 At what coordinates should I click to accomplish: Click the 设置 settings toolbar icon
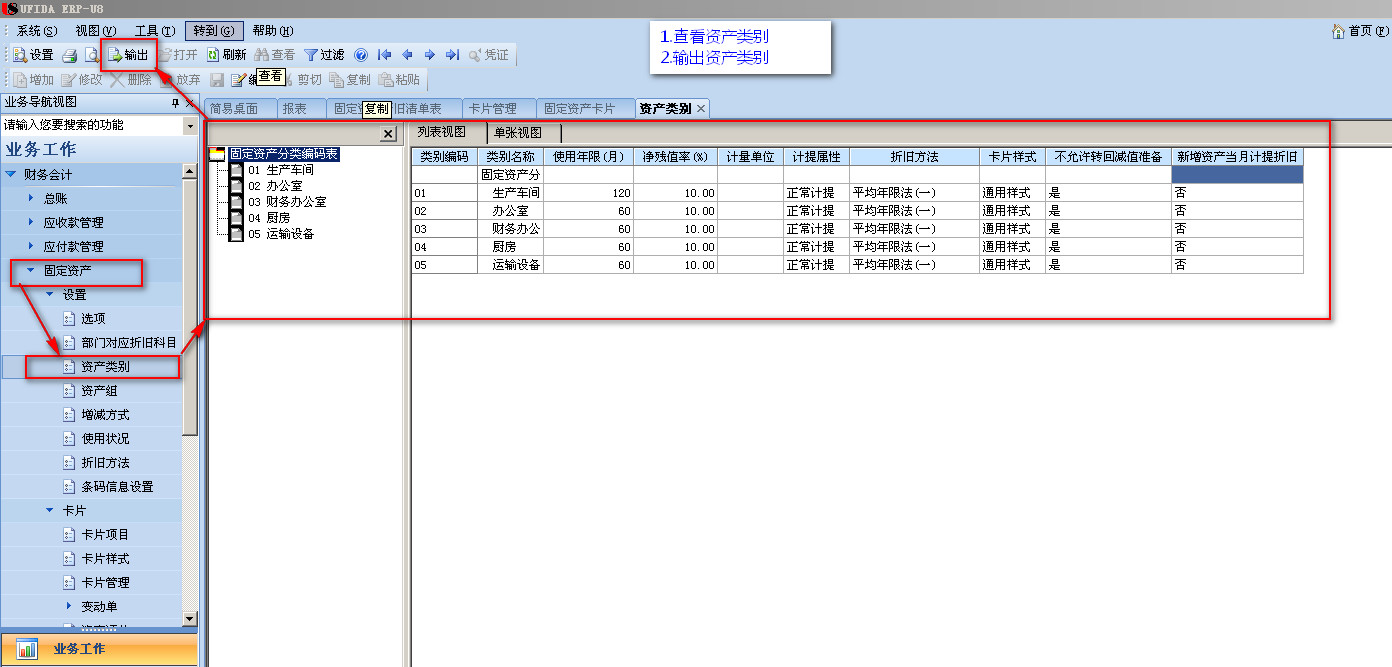[20, 55]
